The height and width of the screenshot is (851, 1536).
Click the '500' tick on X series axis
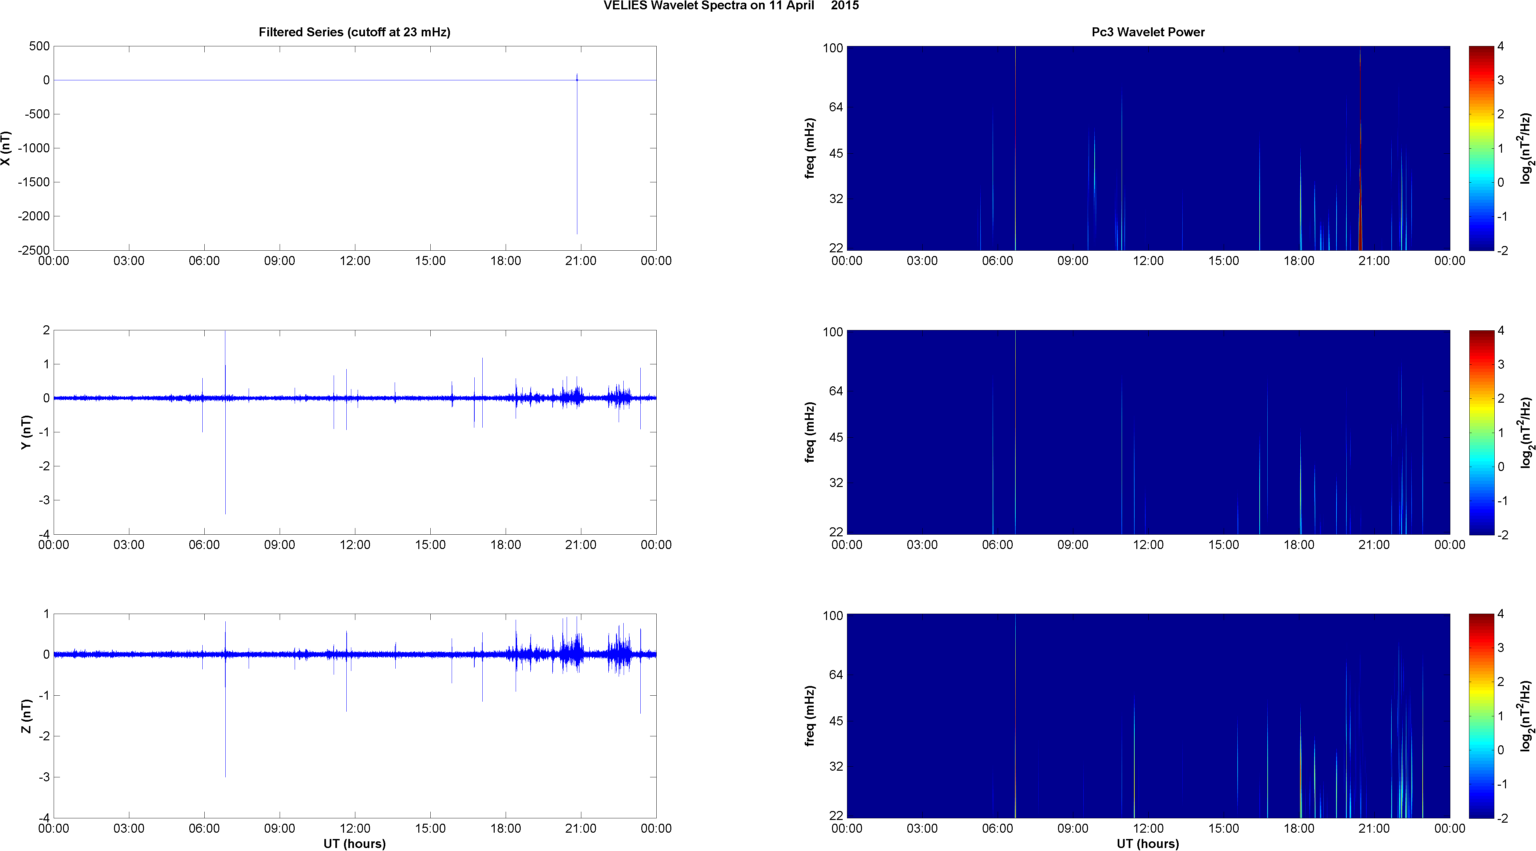(x=40, y=46)
